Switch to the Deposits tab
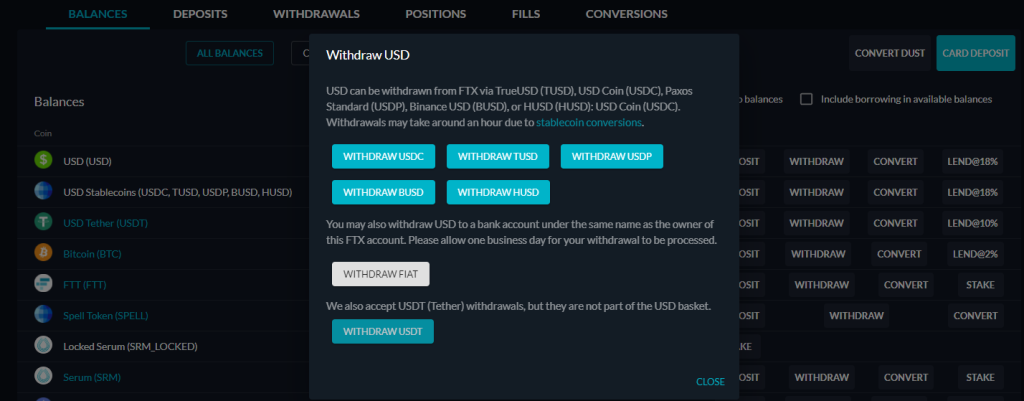The width and height of the screenshot is (1024, 401). 200,14
